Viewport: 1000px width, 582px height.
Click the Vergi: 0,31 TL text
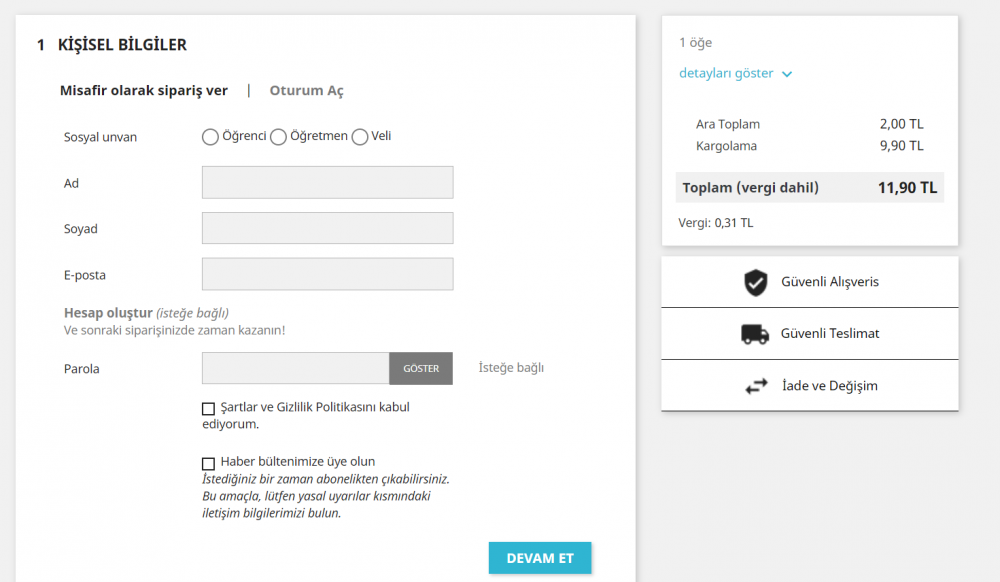pyautogui.click(x=716, y=223)
